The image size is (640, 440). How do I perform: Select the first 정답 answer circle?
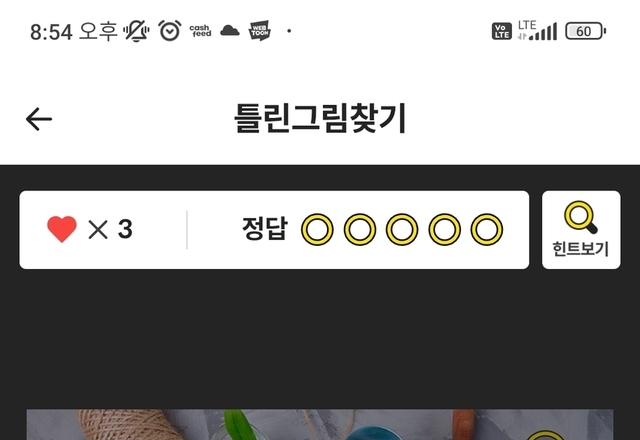click(317, 229)
